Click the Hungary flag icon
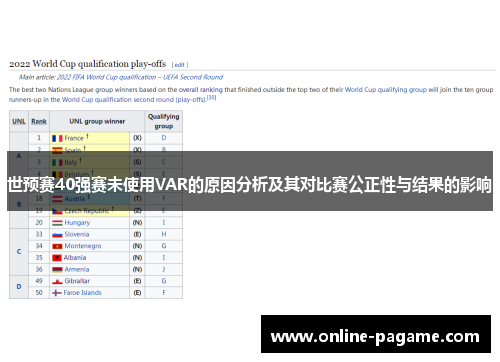 point(57,223)
